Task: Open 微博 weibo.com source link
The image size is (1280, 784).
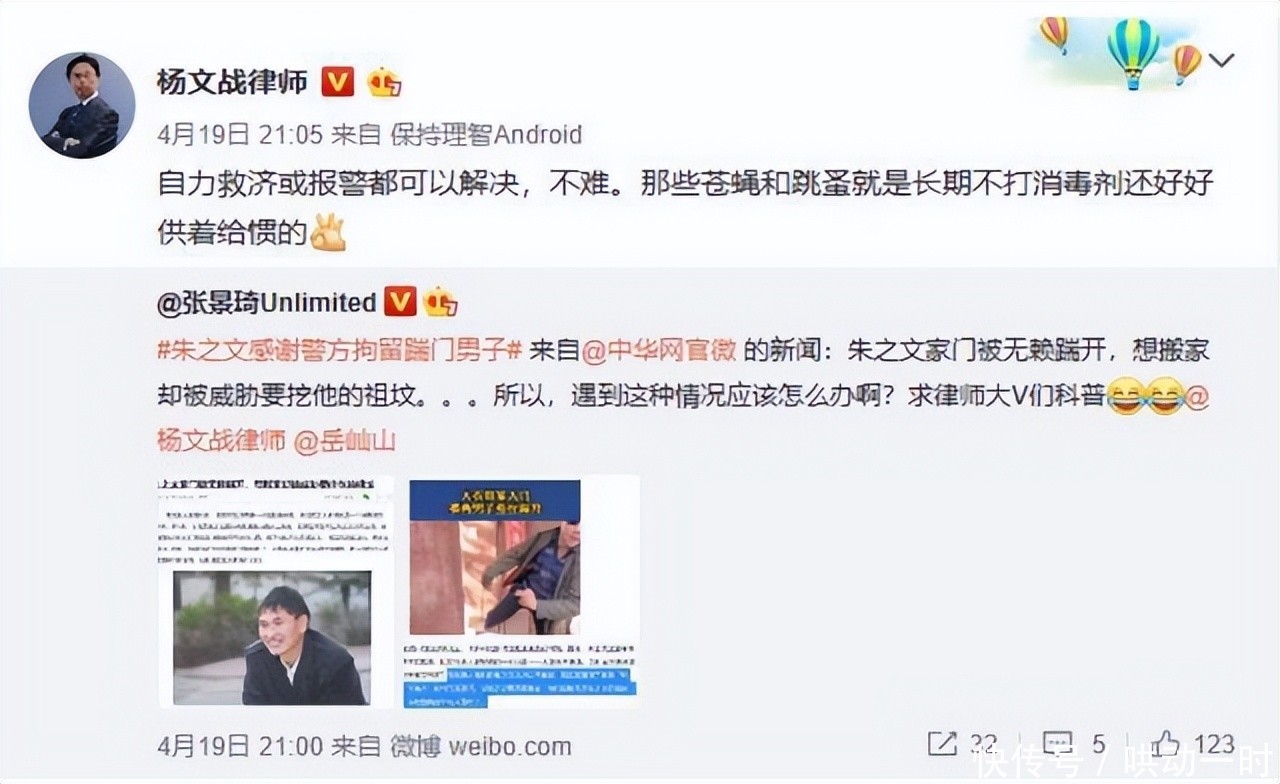Action: [x=480, y=746]
